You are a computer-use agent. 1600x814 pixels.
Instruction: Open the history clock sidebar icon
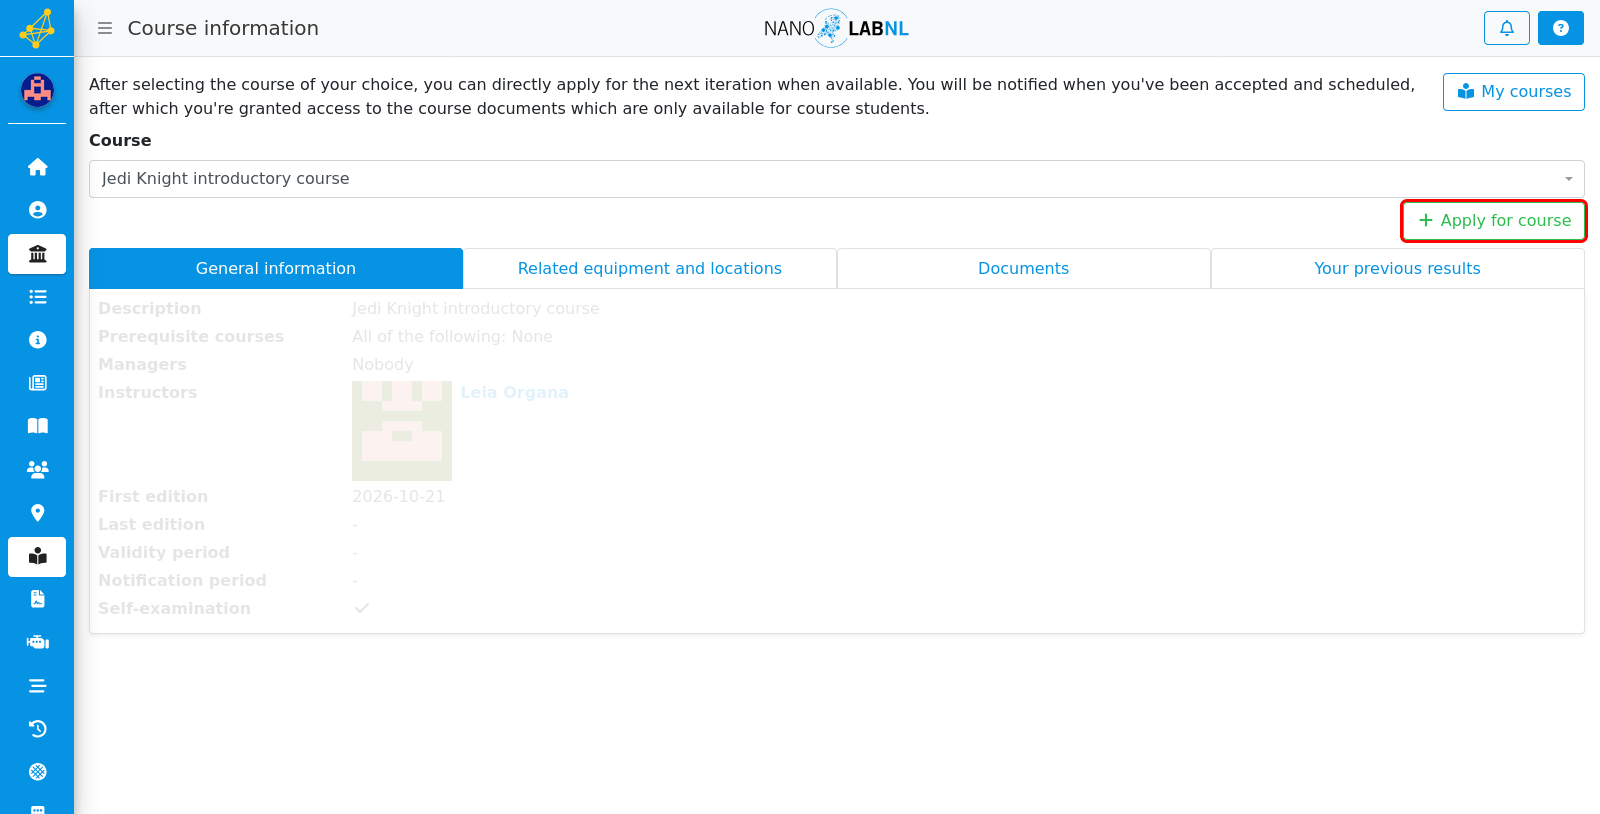37,729
